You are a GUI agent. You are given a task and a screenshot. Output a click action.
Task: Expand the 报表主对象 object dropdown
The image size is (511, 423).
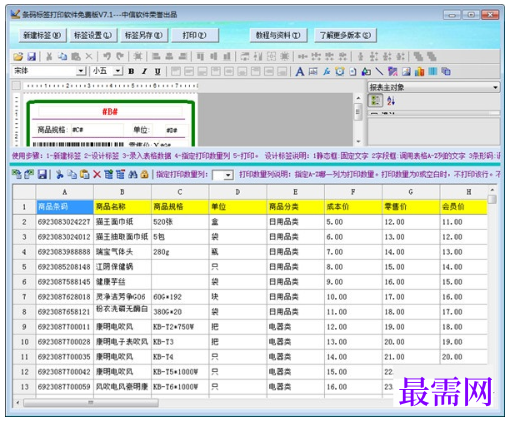click(496, 87)
